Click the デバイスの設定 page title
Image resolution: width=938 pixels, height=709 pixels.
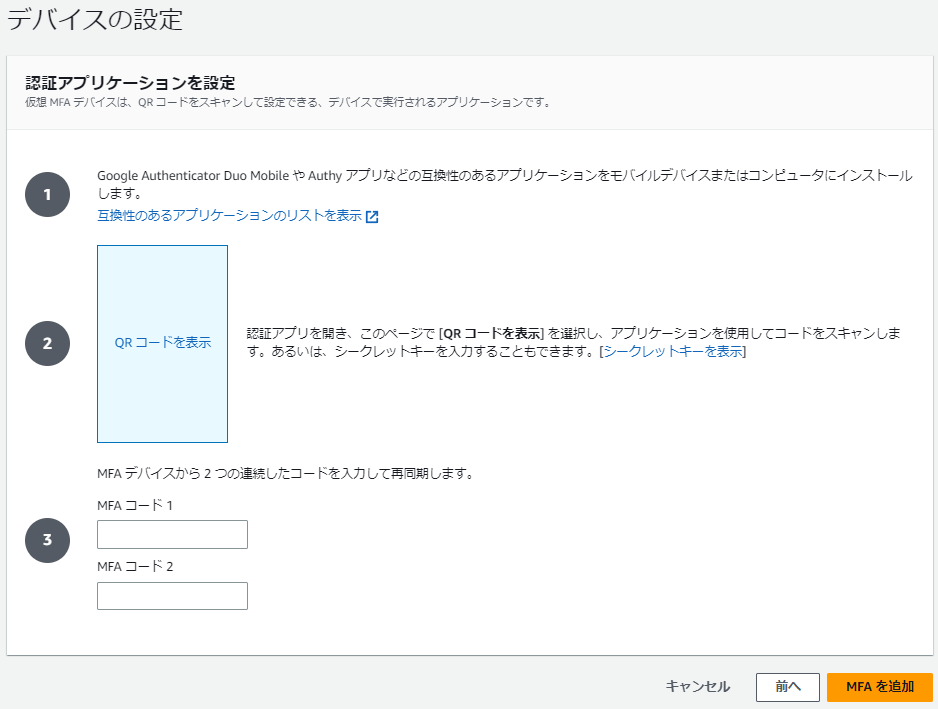[95, 19]
